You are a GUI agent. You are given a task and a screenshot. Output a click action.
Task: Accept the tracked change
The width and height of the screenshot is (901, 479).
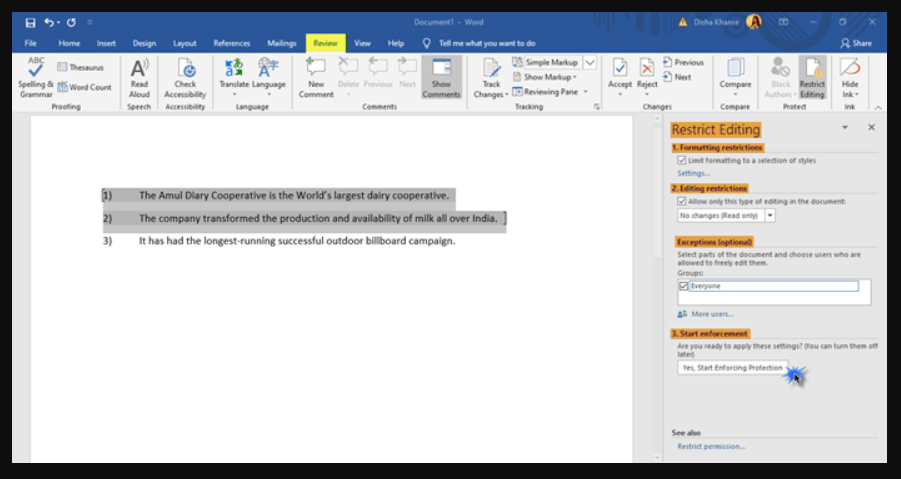pos(619,77)
